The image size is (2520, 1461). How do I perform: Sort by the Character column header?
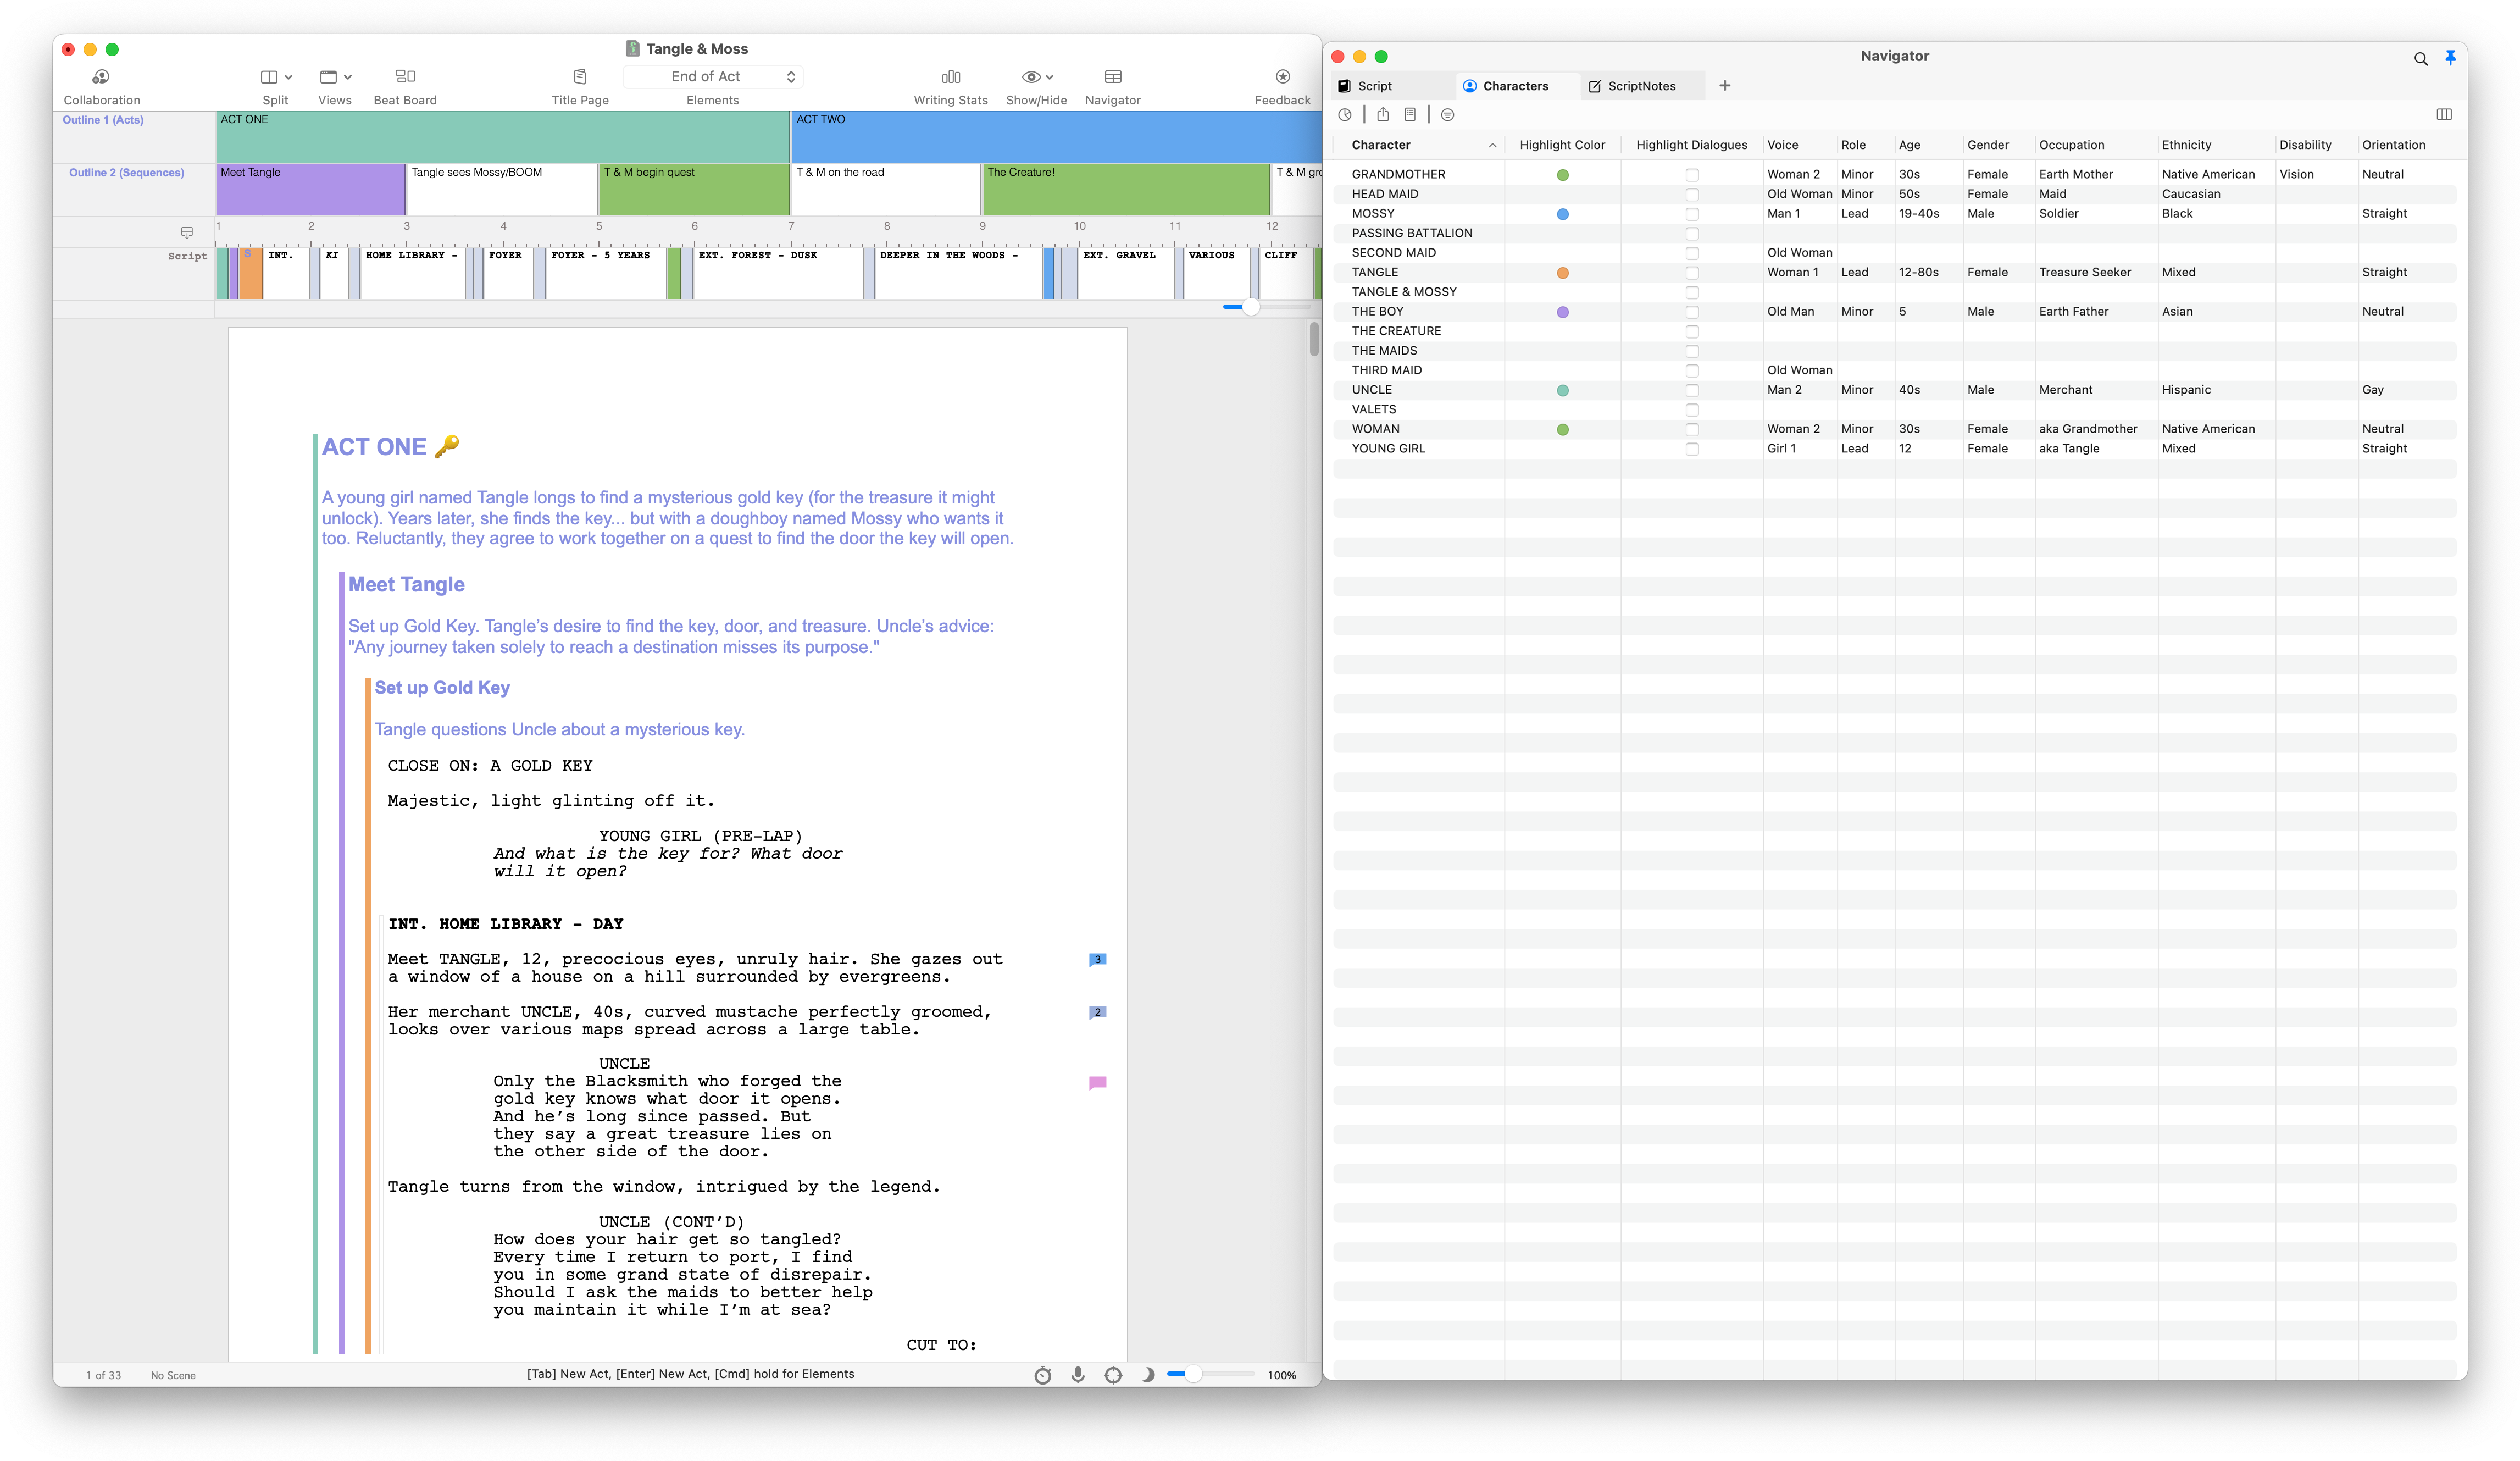1381,145
